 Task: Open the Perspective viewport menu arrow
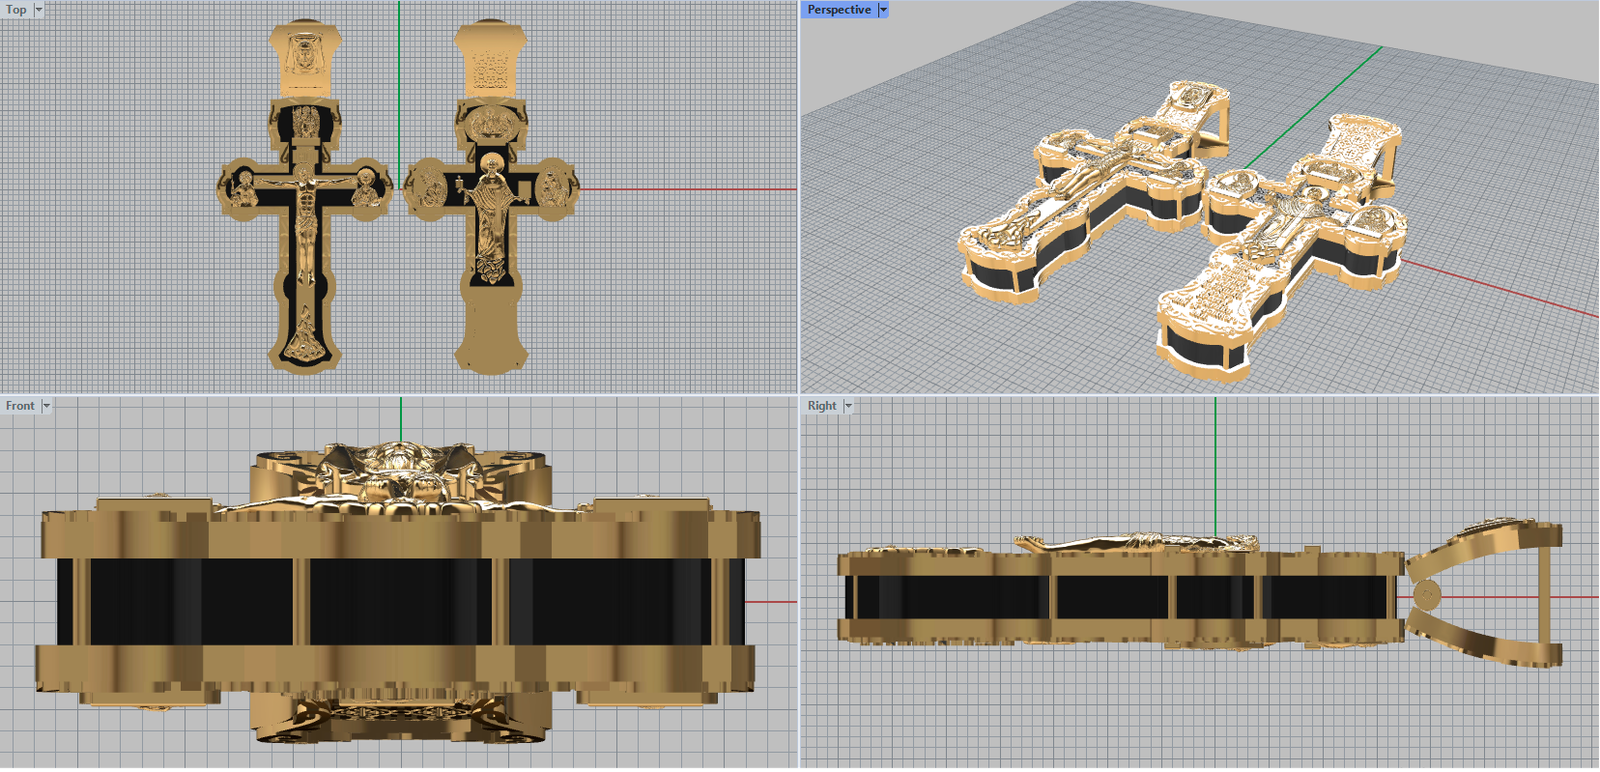coord(883,9)
